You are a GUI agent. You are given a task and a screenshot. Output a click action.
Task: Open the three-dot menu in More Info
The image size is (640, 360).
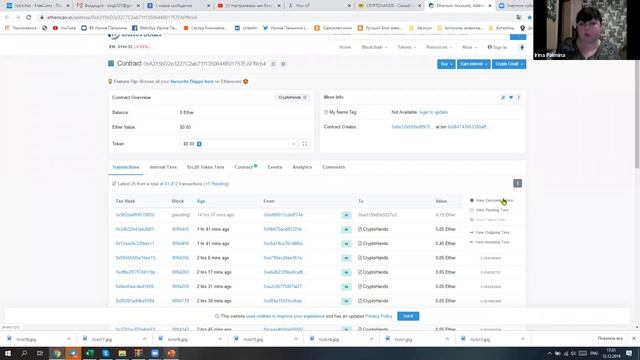(x=519, y=98)
